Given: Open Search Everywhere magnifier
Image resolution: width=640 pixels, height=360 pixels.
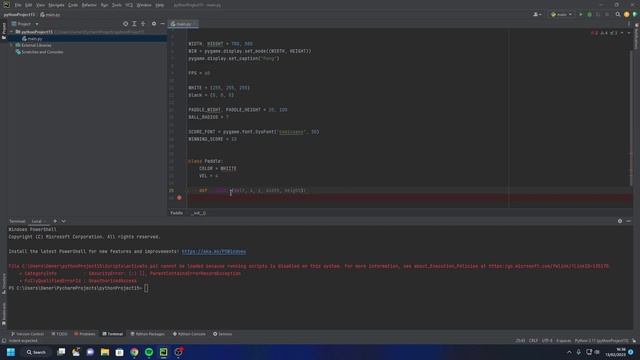Looking at the screenshot, I should pos(618,14).
